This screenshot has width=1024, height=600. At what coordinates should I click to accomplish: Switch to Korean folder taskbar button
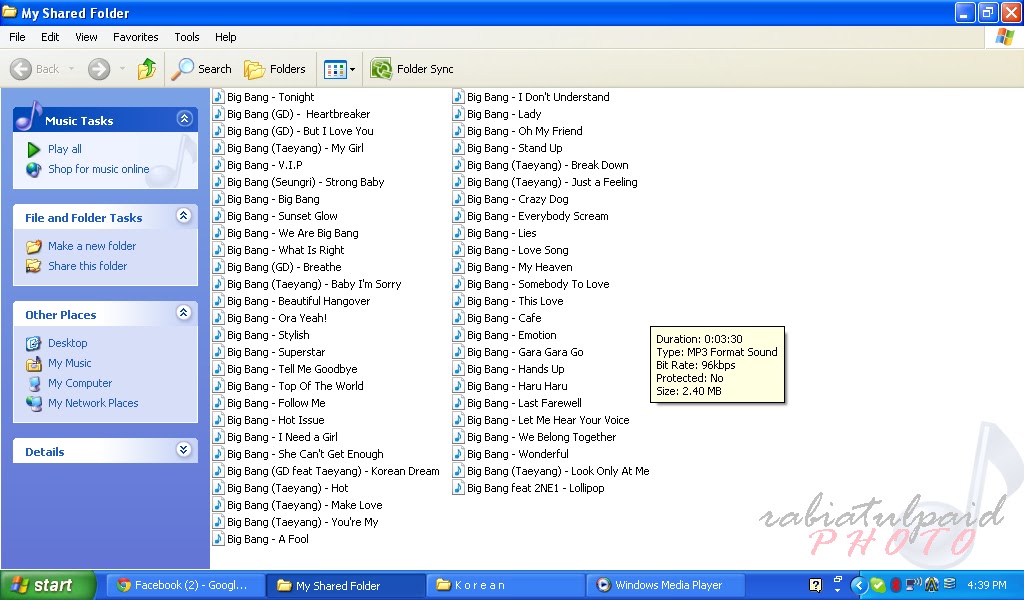pyautogui.click(x=505, y=585)
